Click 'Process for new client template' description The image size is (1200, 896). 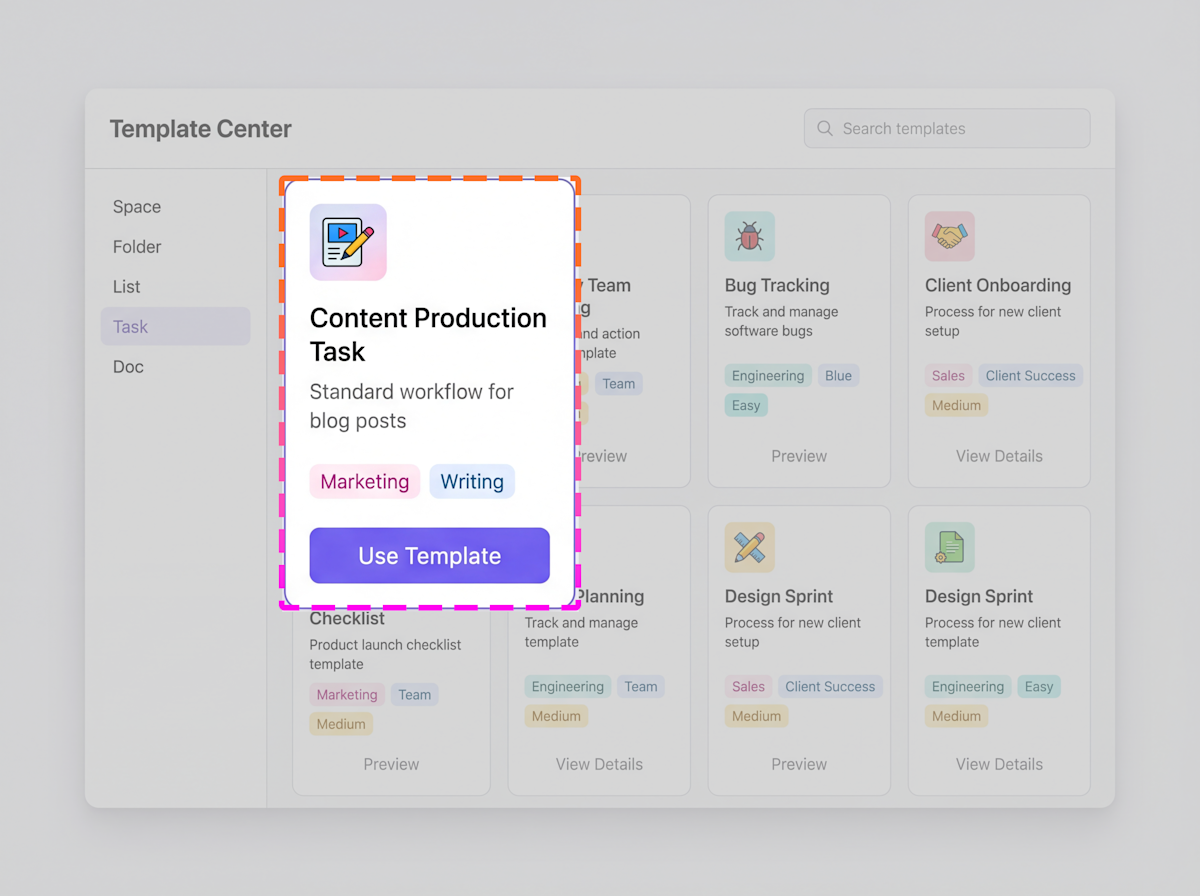click(x=993, y=632)
